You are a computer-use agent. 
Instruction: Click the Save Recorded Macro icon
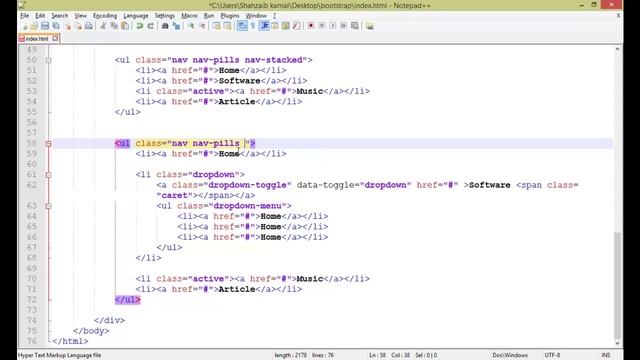pyautogui.click(x=355, y=26)
